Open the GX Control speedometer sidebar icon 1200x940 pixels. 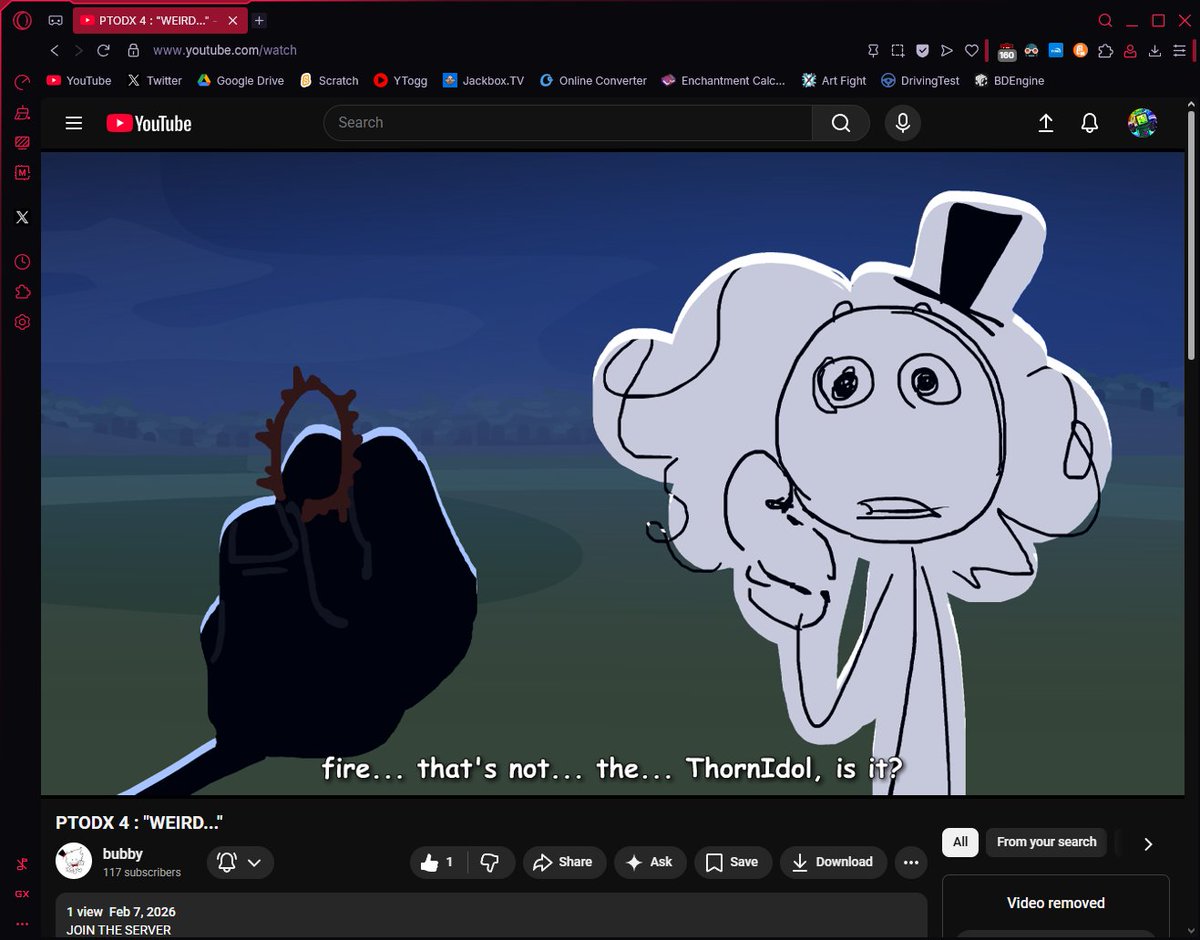click(22, 82)
